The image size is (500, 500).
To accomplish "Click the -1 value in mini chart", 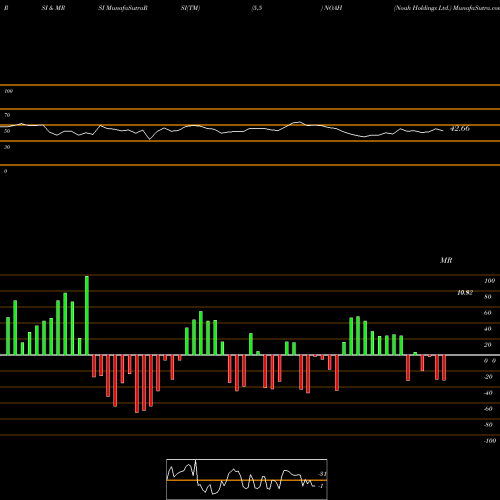I will [x=321, y=486].
